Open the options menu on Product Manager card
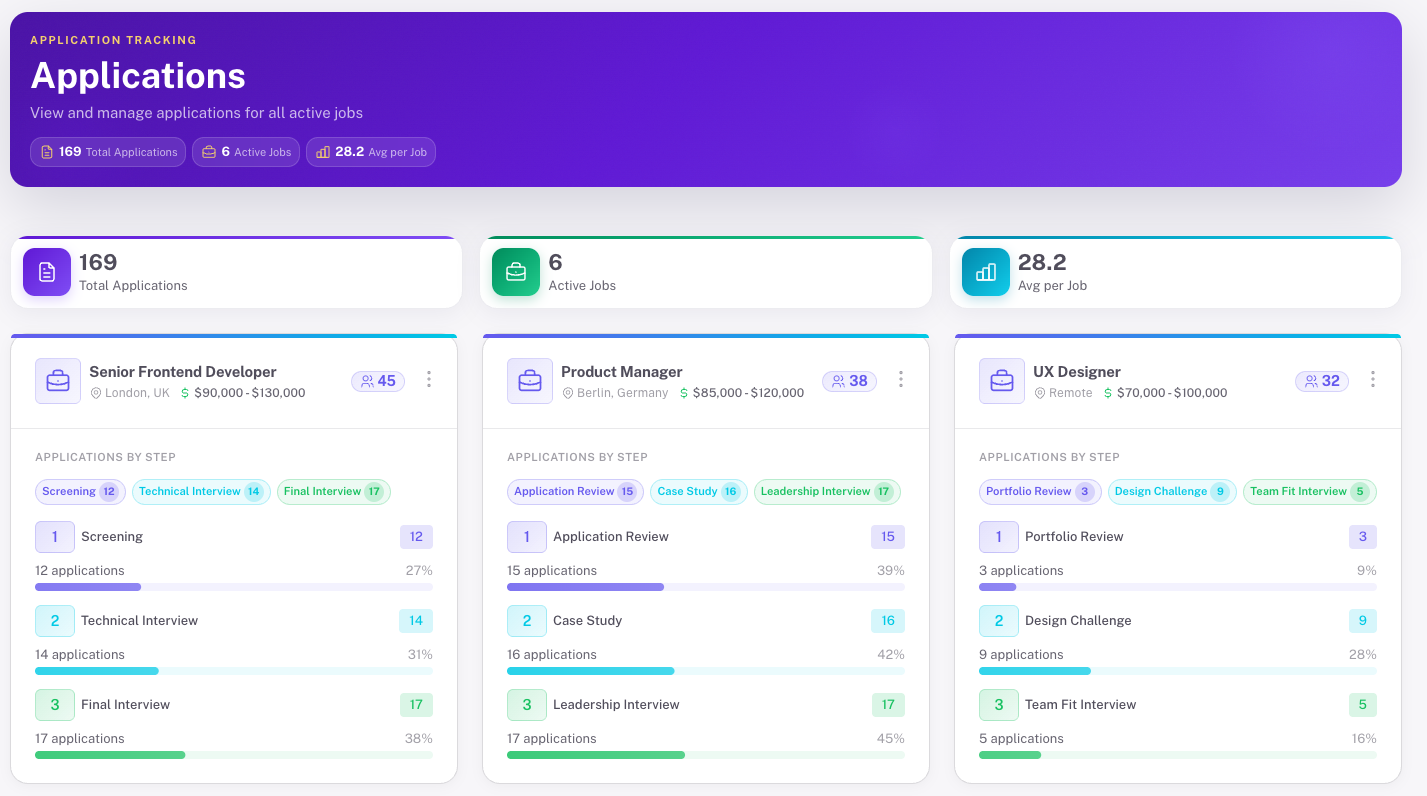Image resolution: width=1427 pixels, height=796 pixels. tap(900, 380)
